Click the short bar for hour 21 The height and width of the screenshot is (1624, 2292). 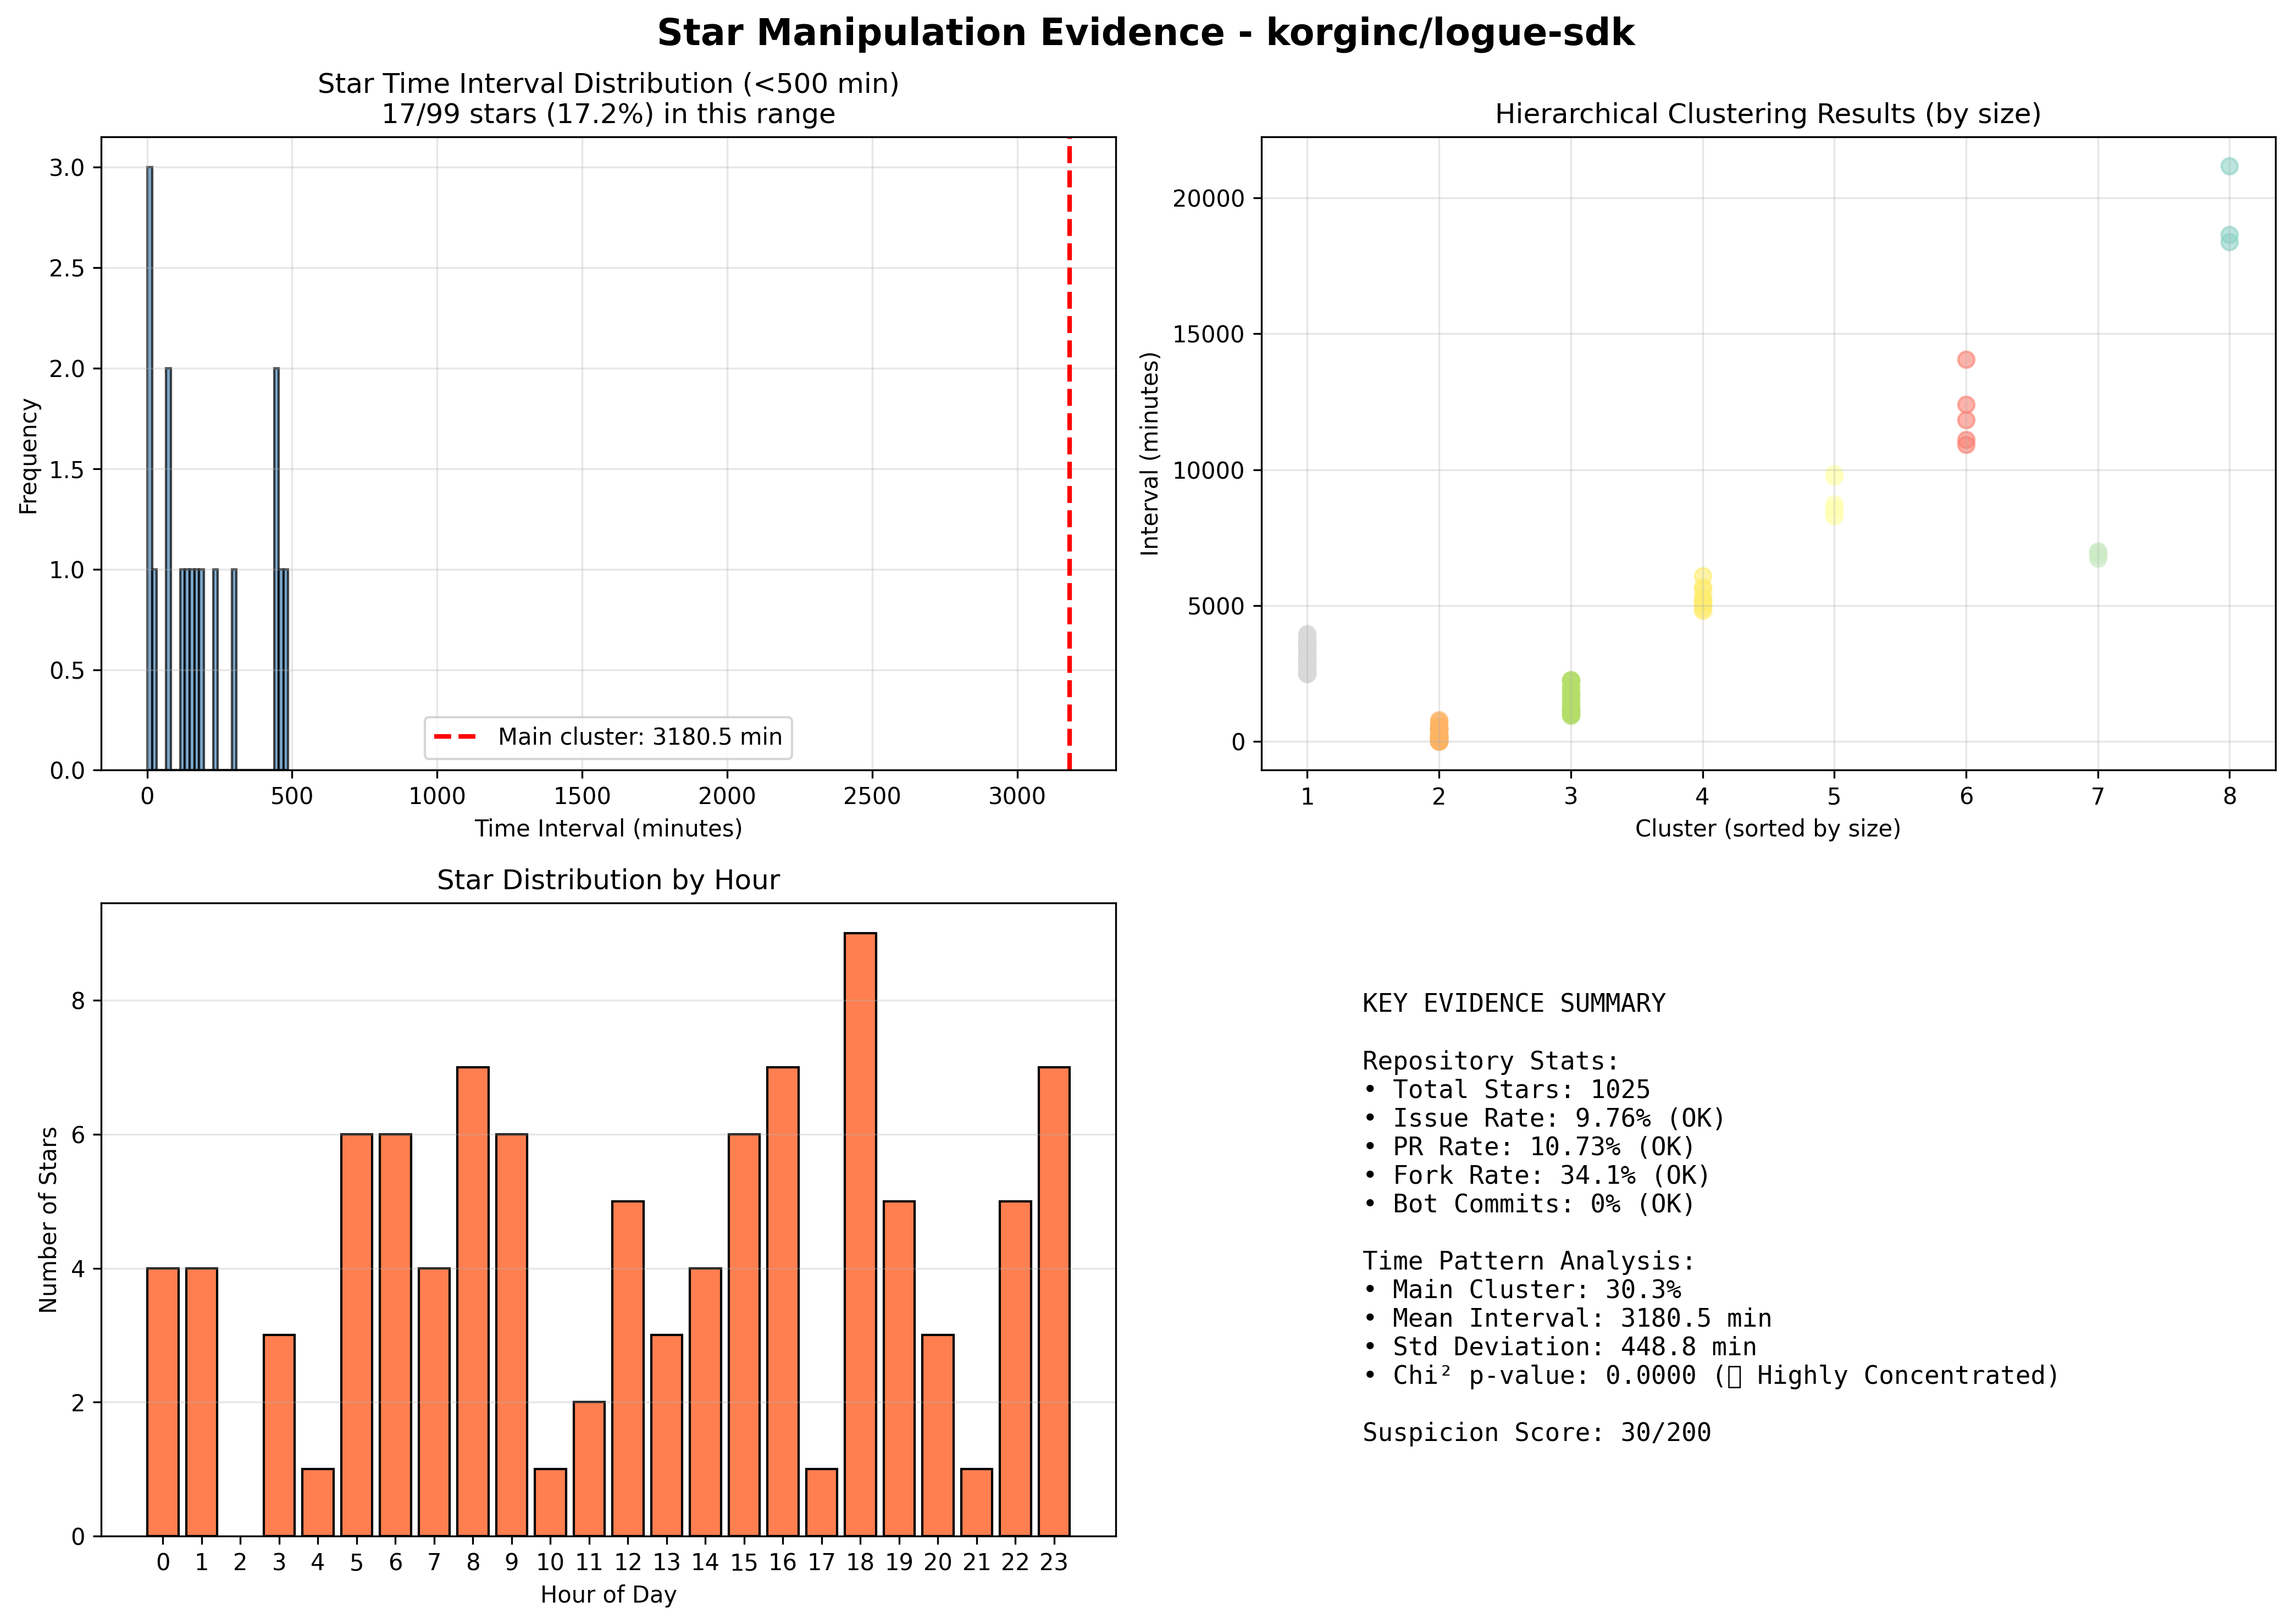976,1502
